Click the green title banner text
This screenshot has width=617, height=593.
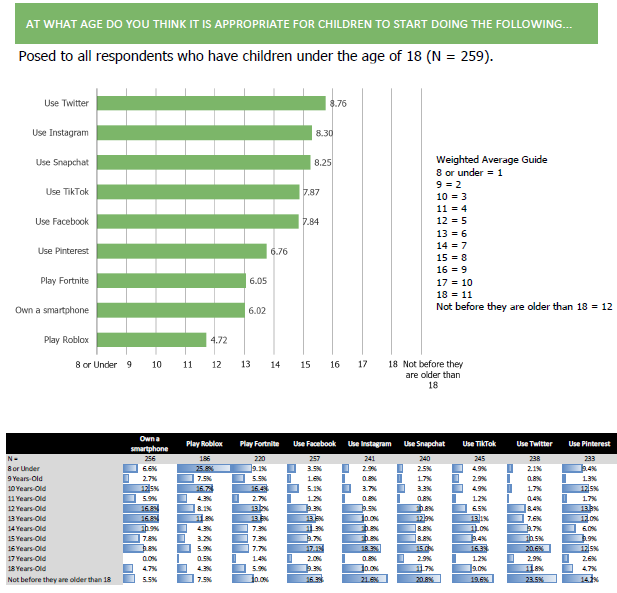[x=299, y=24]
